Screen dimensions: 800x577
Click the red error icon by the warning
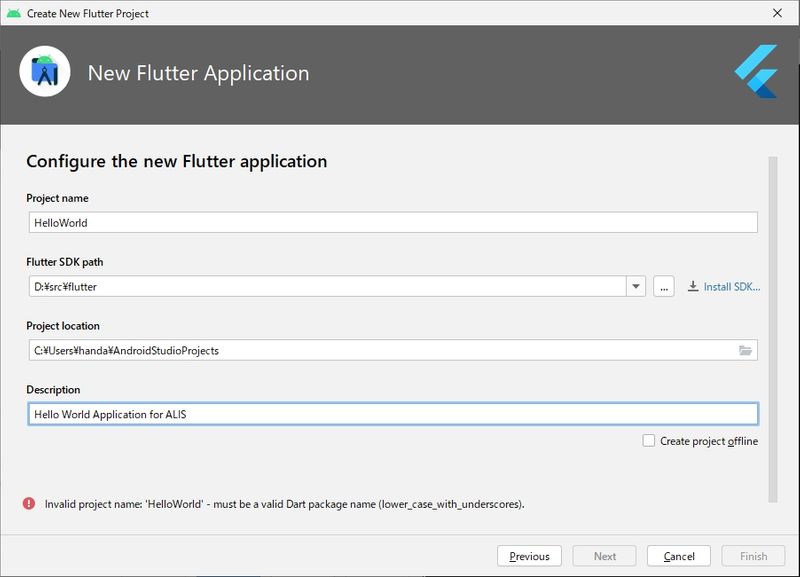point(28,504)
